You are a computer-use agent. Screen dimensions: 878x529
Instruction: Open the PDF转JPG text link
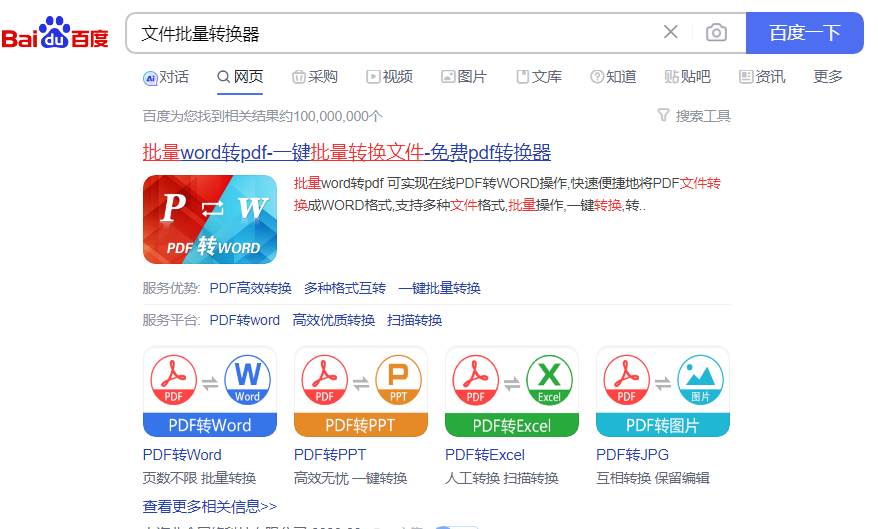632,455
